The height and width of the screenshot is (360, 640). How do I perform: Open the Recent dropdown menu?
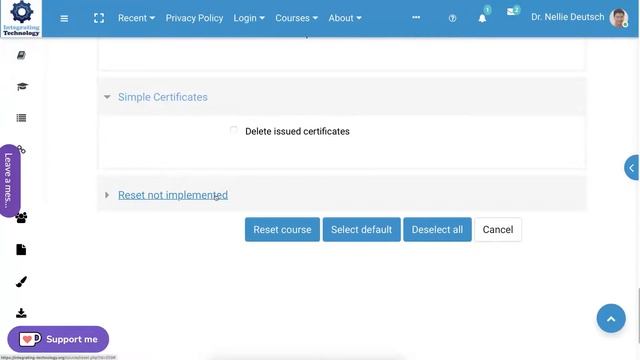136,18
